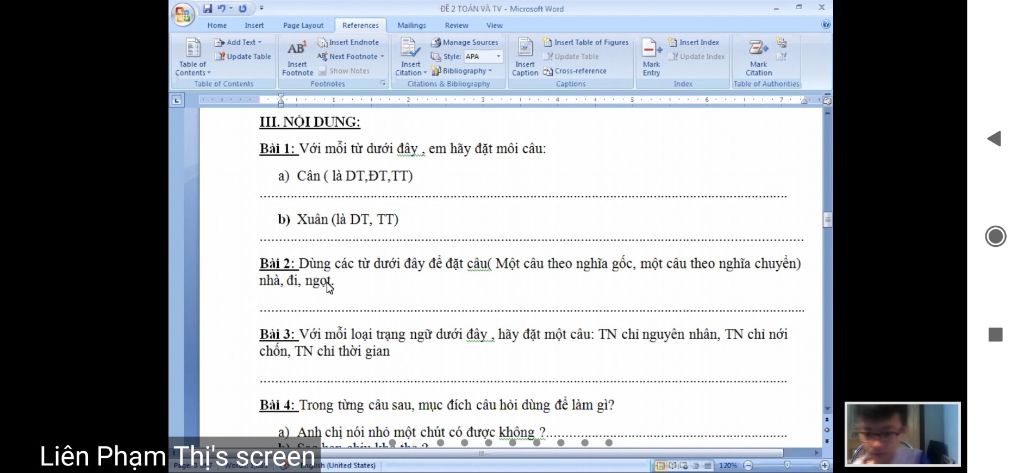
Task: Click the horizontal scrollbar thumb
Action: point(482,453)
